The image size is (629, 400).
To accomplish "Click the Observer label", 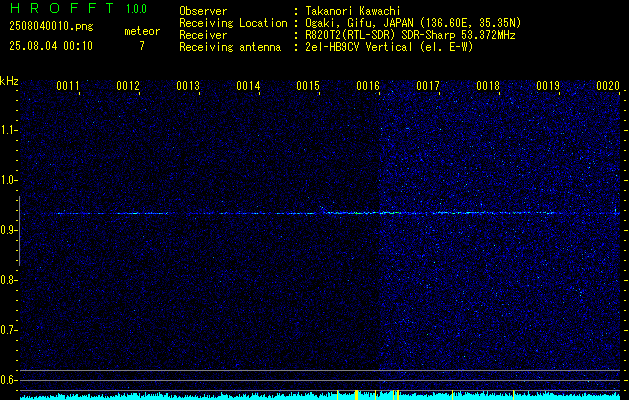I will tap(203, 11).
